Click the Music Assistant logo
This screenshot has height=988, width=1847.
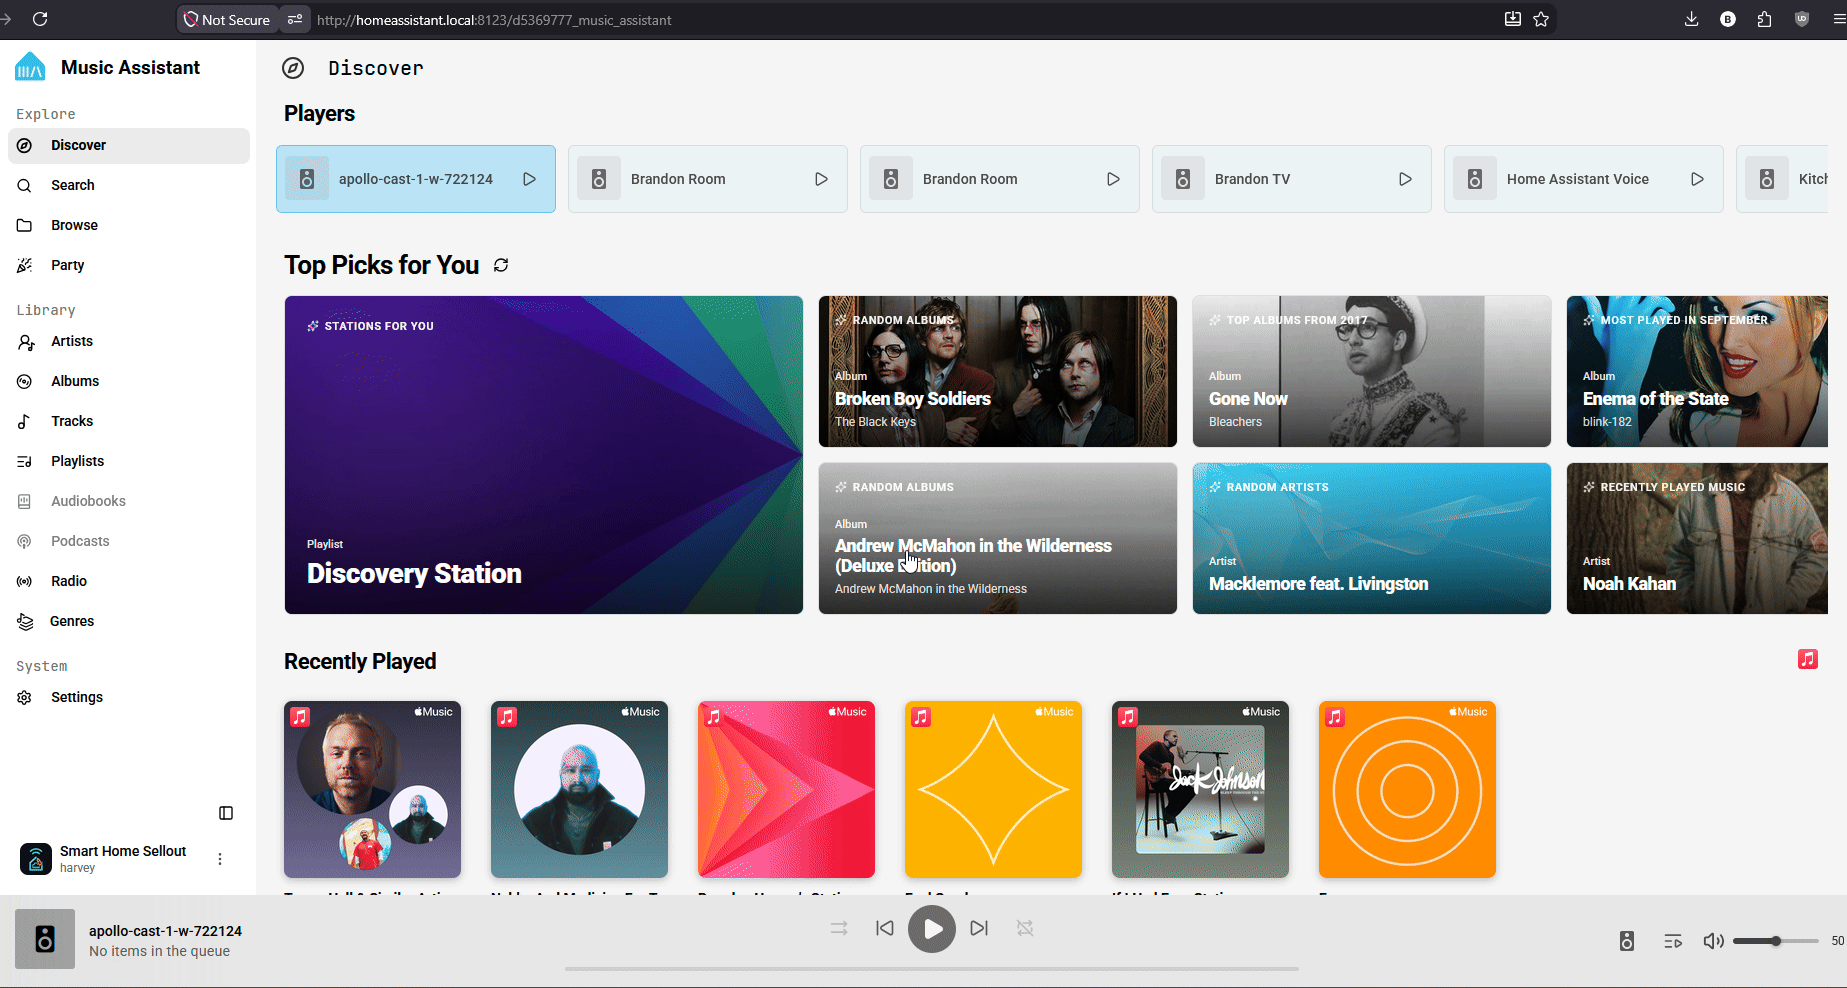(30, 67)
